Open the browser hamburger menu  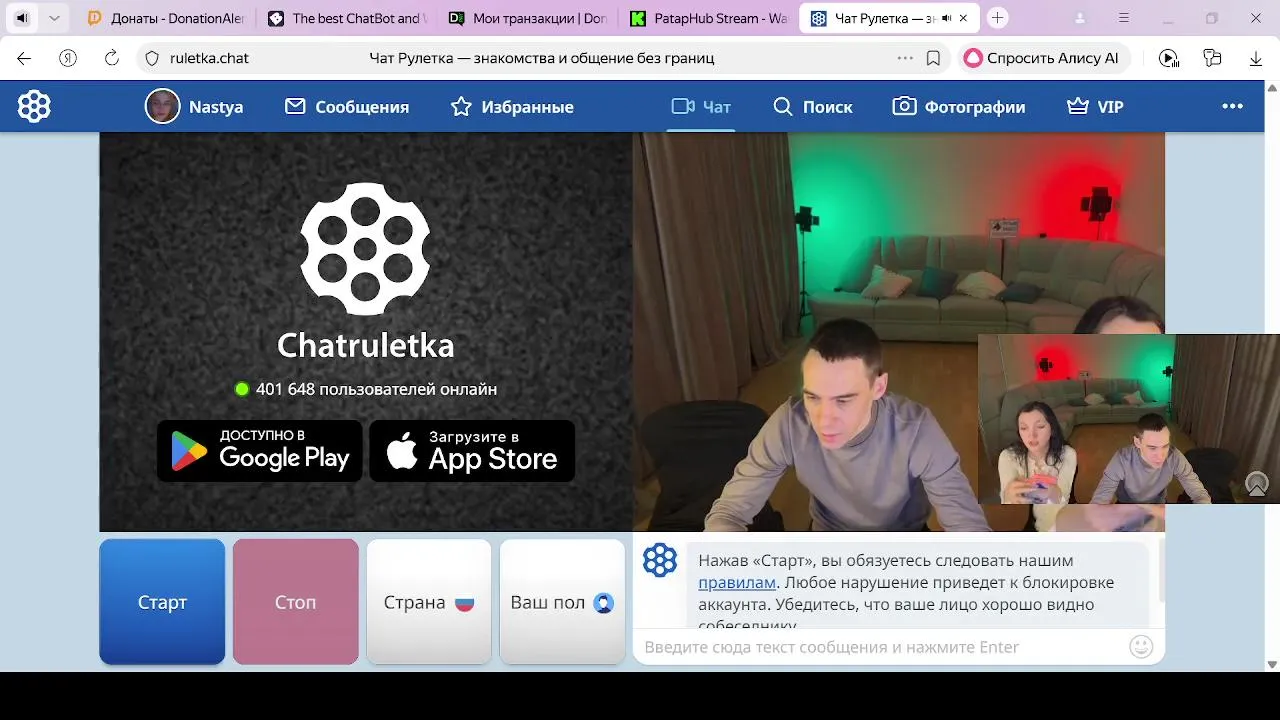[x=1124, y=18]
